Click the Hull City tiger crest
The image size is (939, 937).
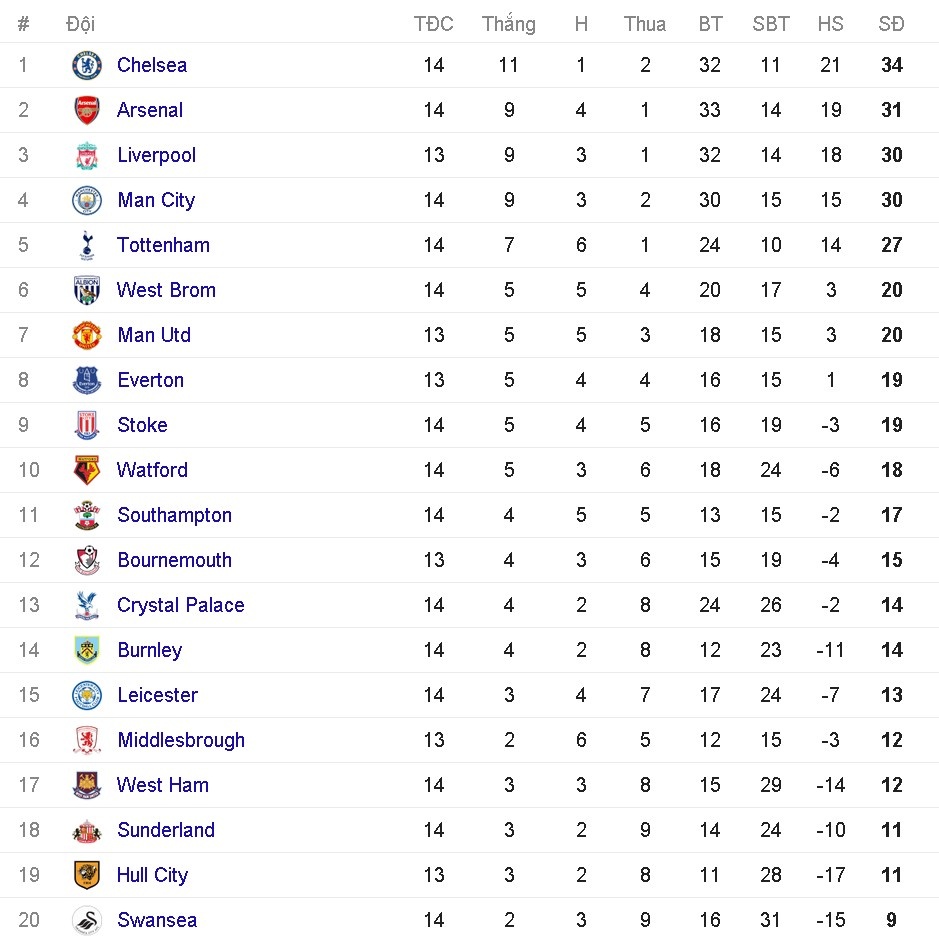87,875
